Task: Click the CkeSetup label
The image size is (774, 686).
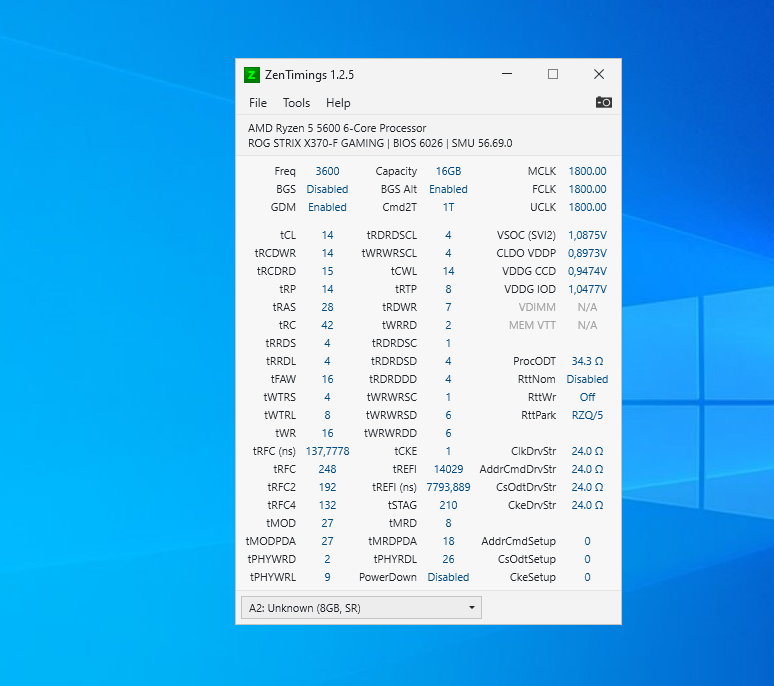Action: pos(533,577)
